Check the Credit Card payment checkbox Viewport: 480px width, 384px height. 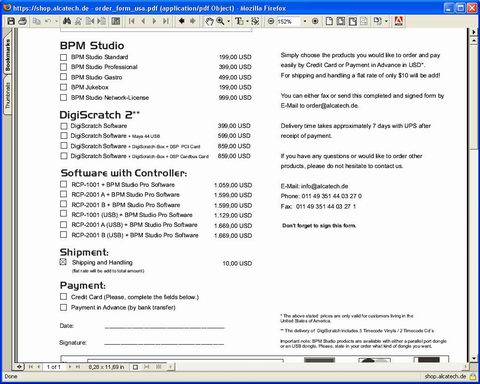click(63, 297)
